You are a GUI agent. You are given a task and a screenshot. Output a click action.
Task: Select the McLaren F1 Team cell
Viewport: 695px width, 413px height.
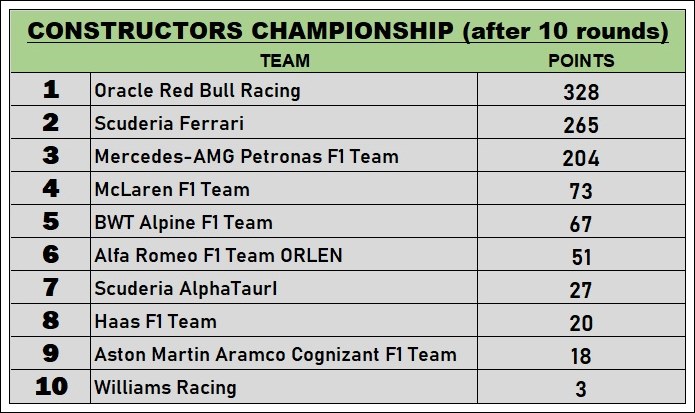[x=172, y=190]
